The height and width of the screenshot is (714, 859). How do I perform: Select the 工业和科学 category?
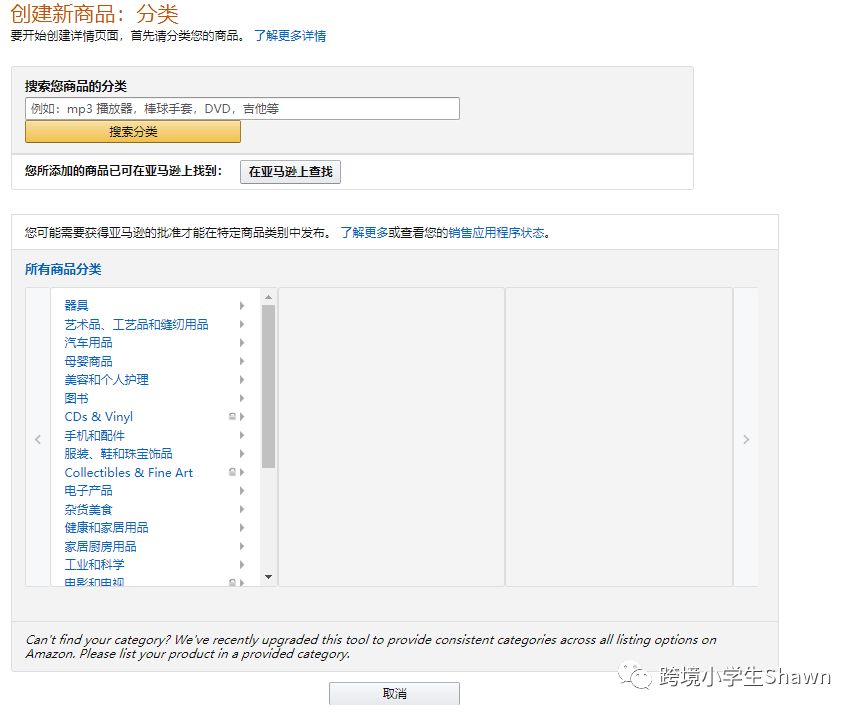pyautogui.click(x=94, y=564)
